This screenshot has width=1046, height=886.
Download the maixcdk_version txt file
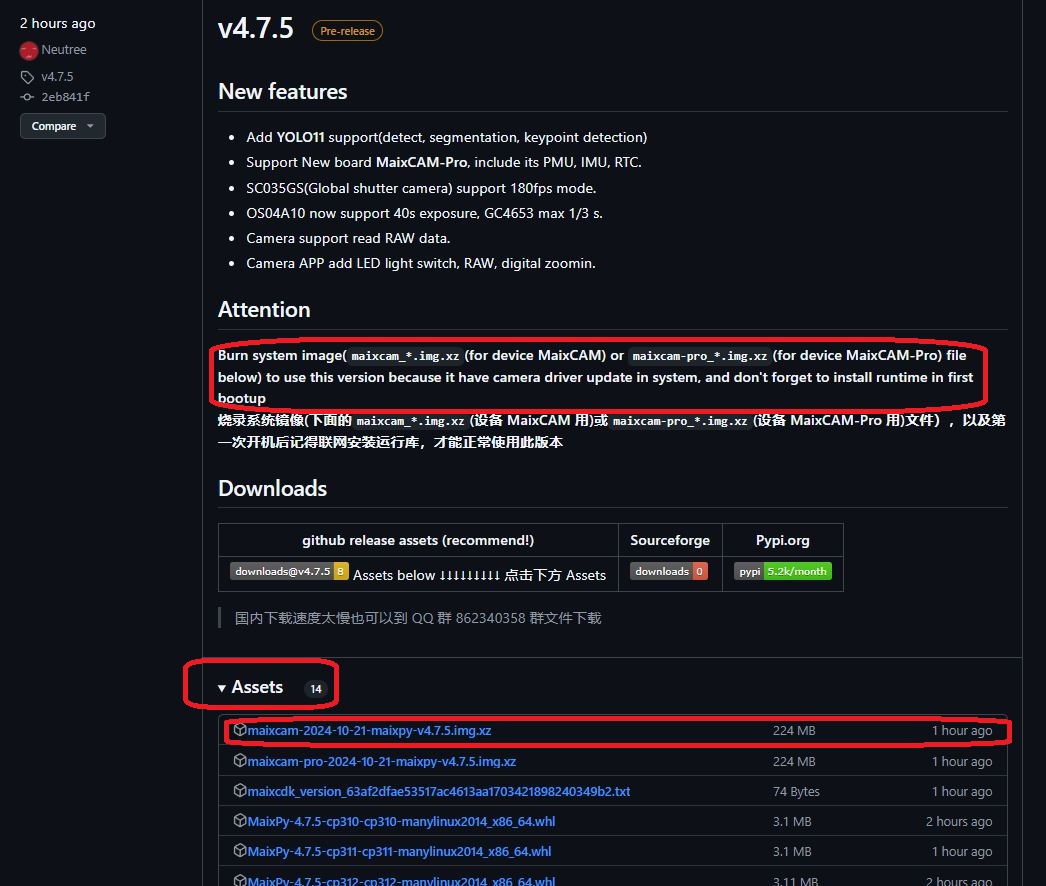click(438, 791)
